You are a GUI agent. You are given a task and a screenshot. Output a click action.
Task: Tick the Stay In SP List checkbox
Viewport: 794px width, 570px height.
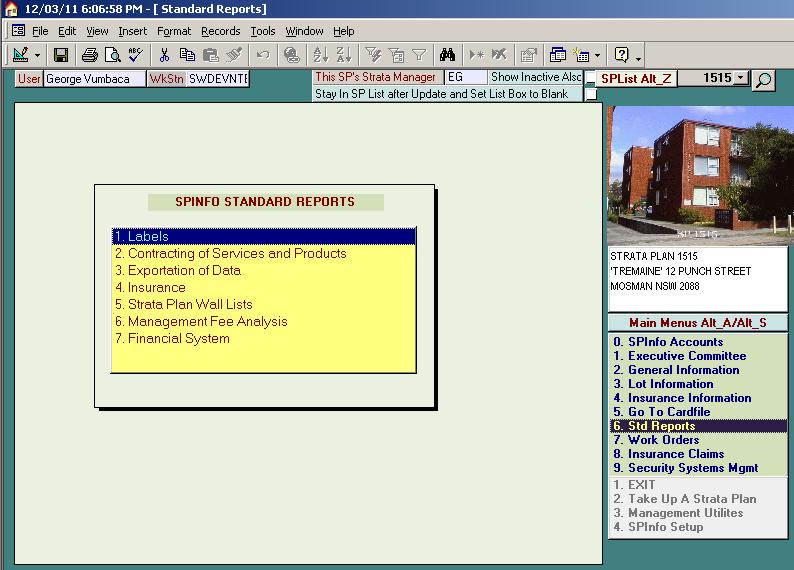(591, 94)
